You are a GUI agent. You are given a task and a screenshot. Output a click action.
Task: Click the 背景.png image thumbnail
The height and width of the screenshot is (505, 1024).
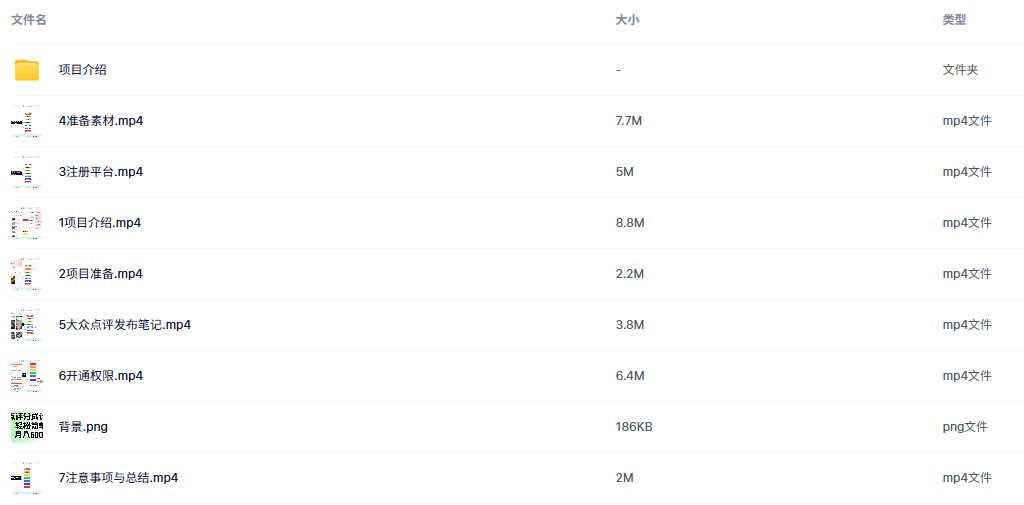coord(27,427)
